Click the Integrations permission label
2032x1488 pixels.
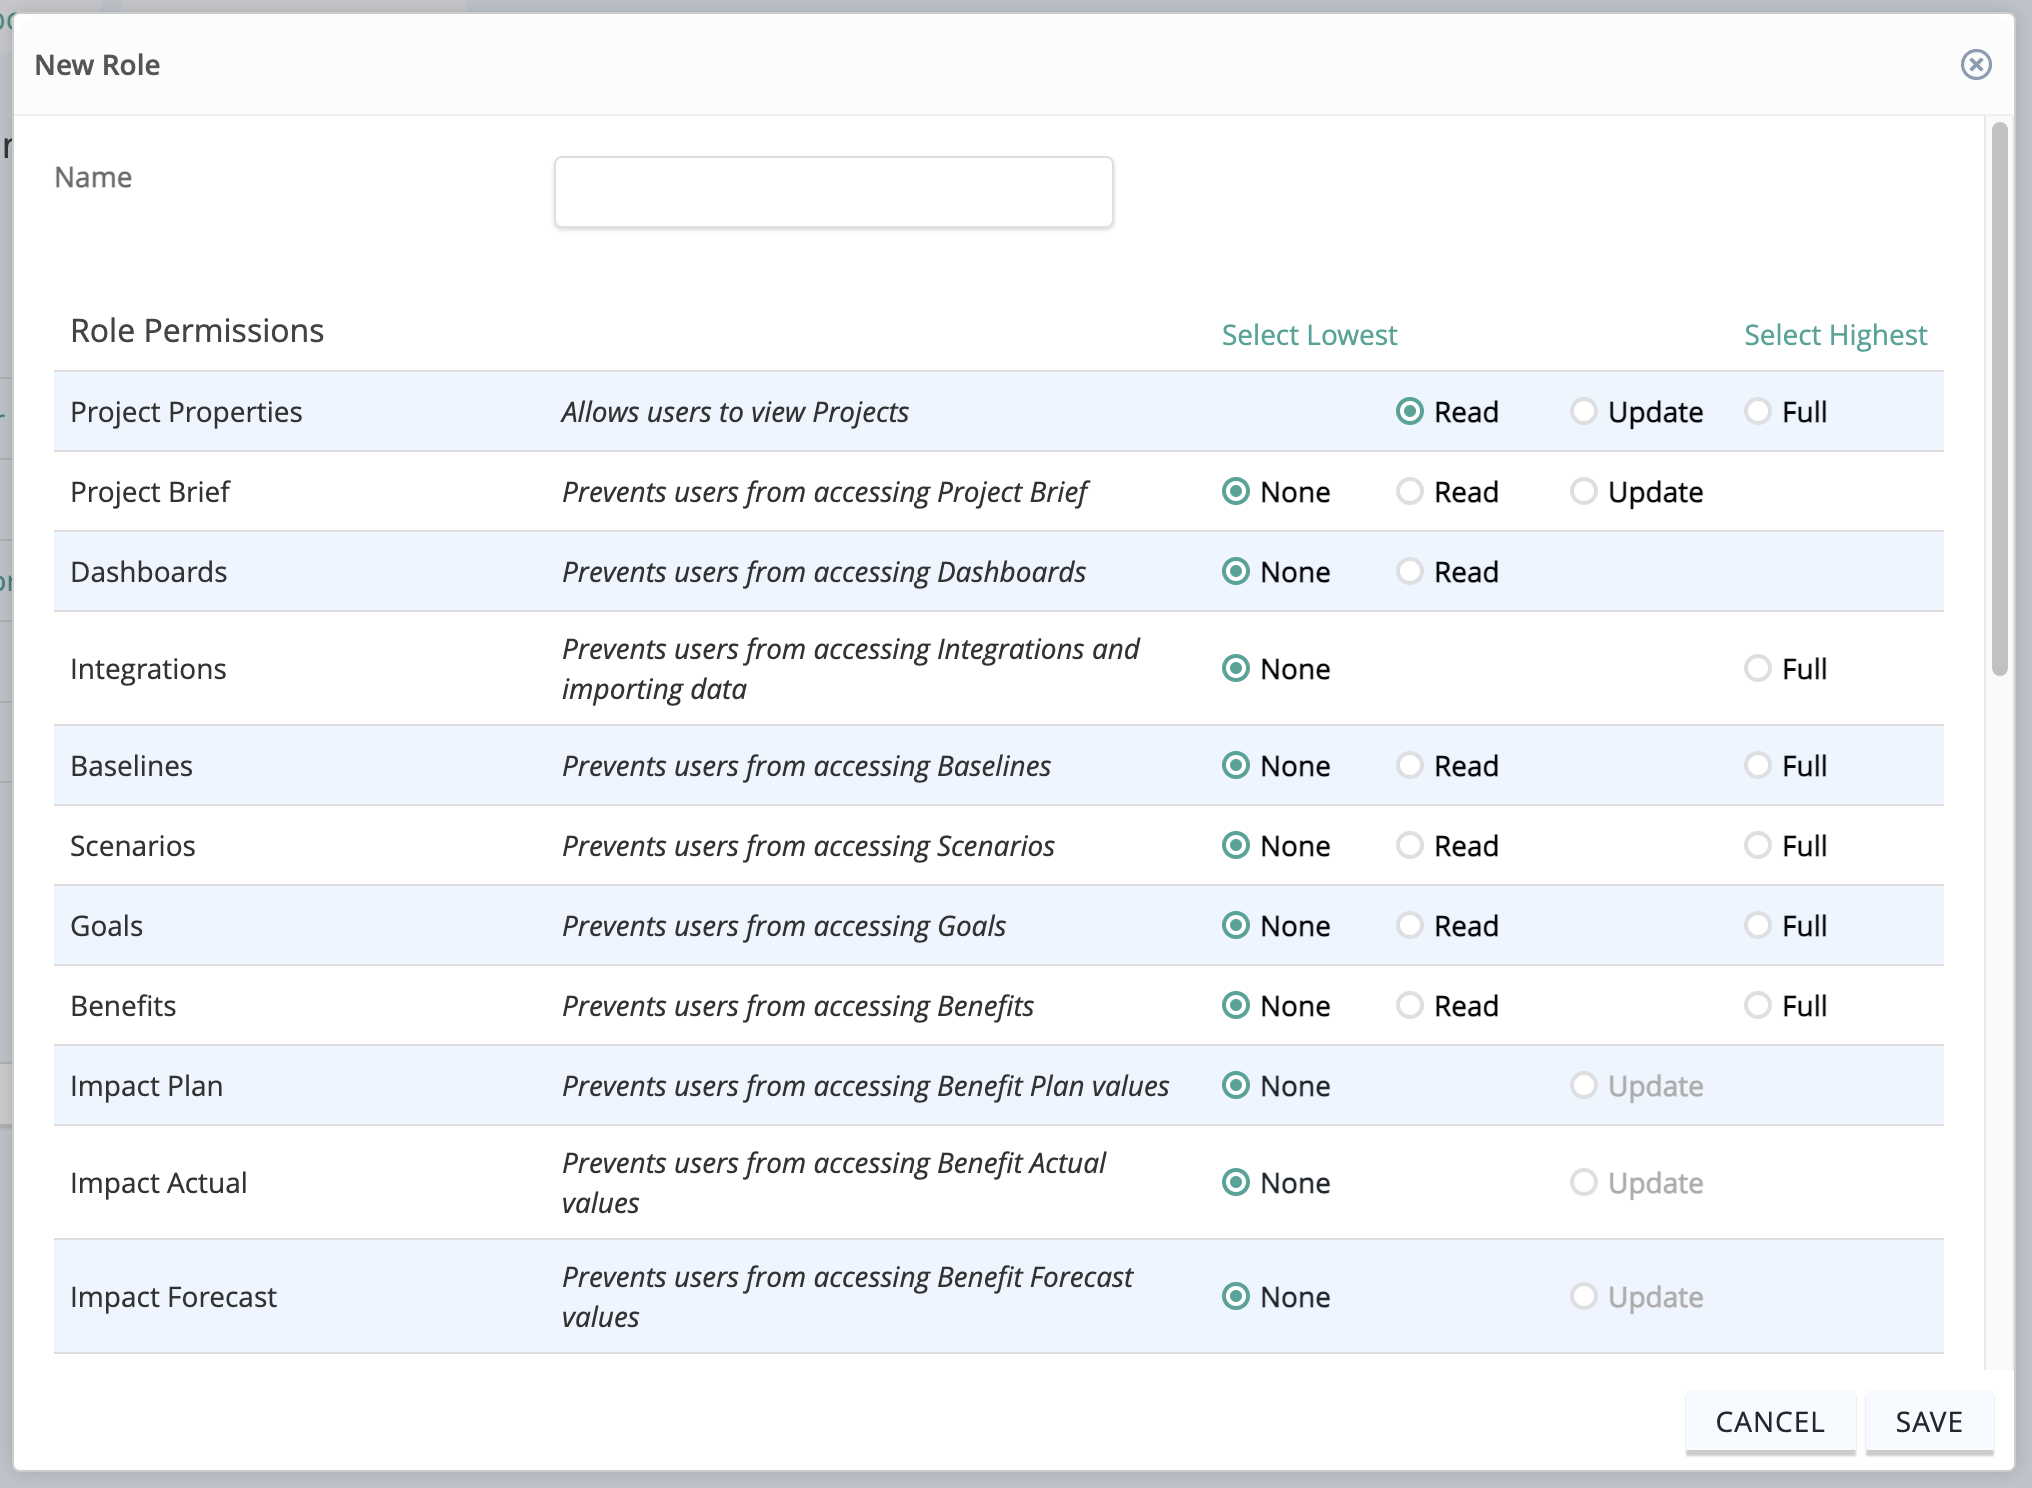point(148,669)
